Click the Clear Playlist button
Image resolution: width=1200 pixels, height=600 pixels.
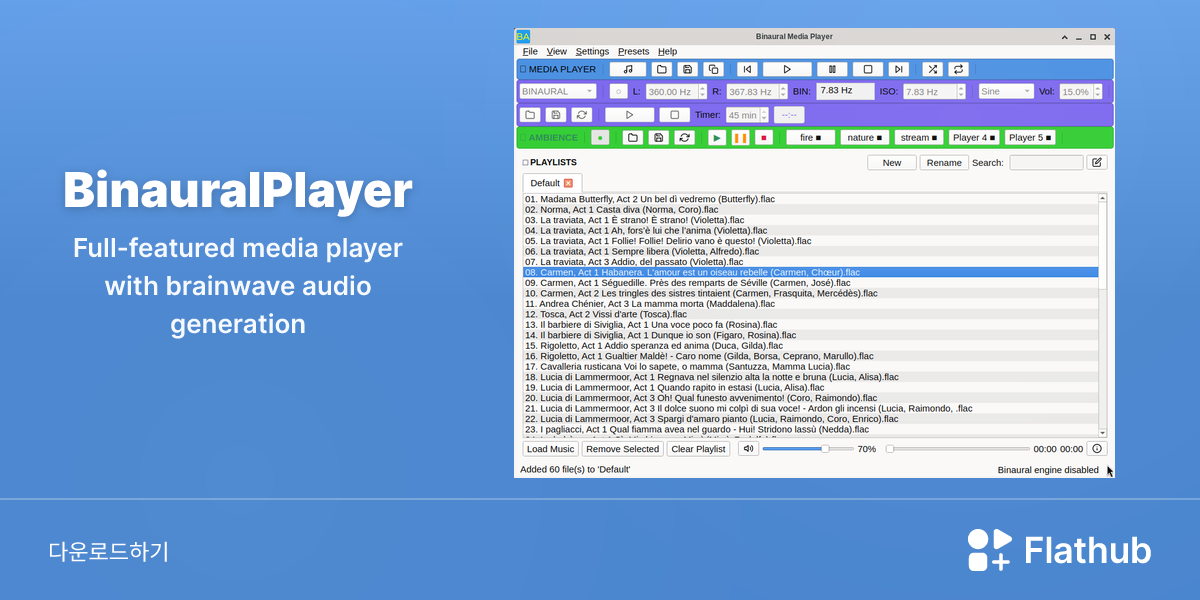698,449
